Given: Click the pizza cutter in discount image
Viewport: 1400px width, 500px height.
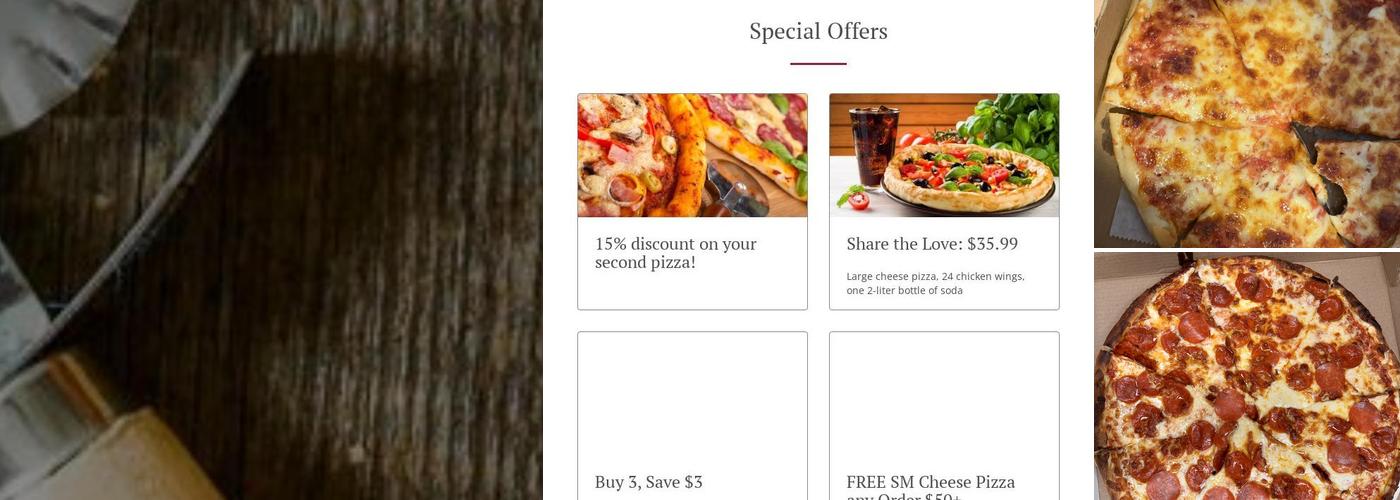Looking at the screenshot, I should (x=737, y=189).
